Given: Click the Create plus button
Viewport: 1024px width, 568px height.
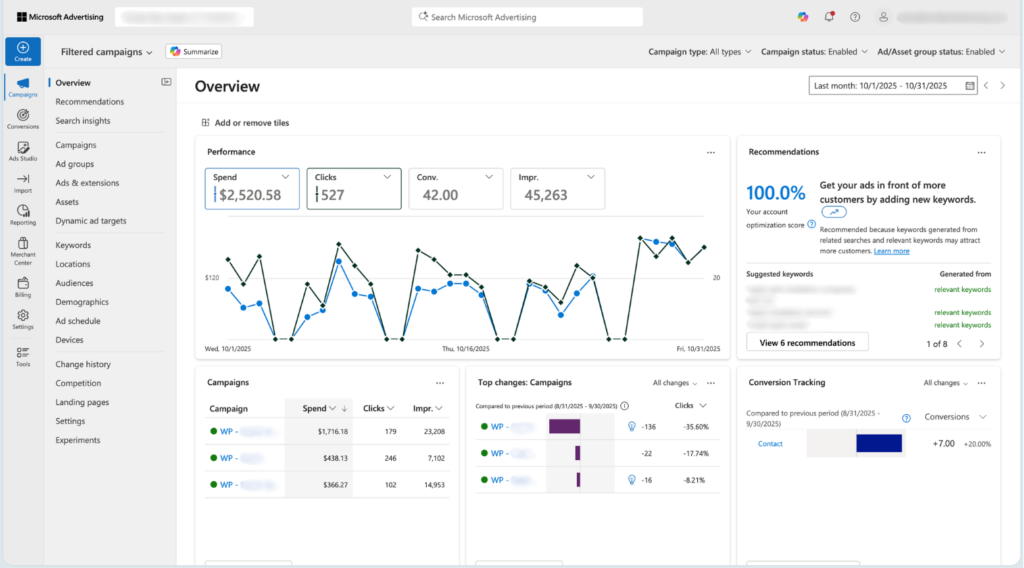Looking at the screenshot, I should [23, 52].
